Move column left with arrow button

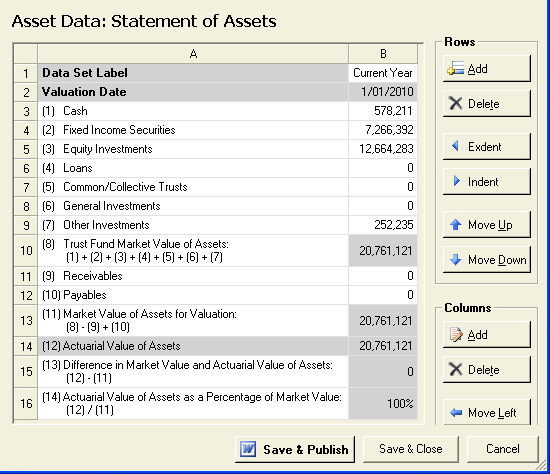coord(487,412)
